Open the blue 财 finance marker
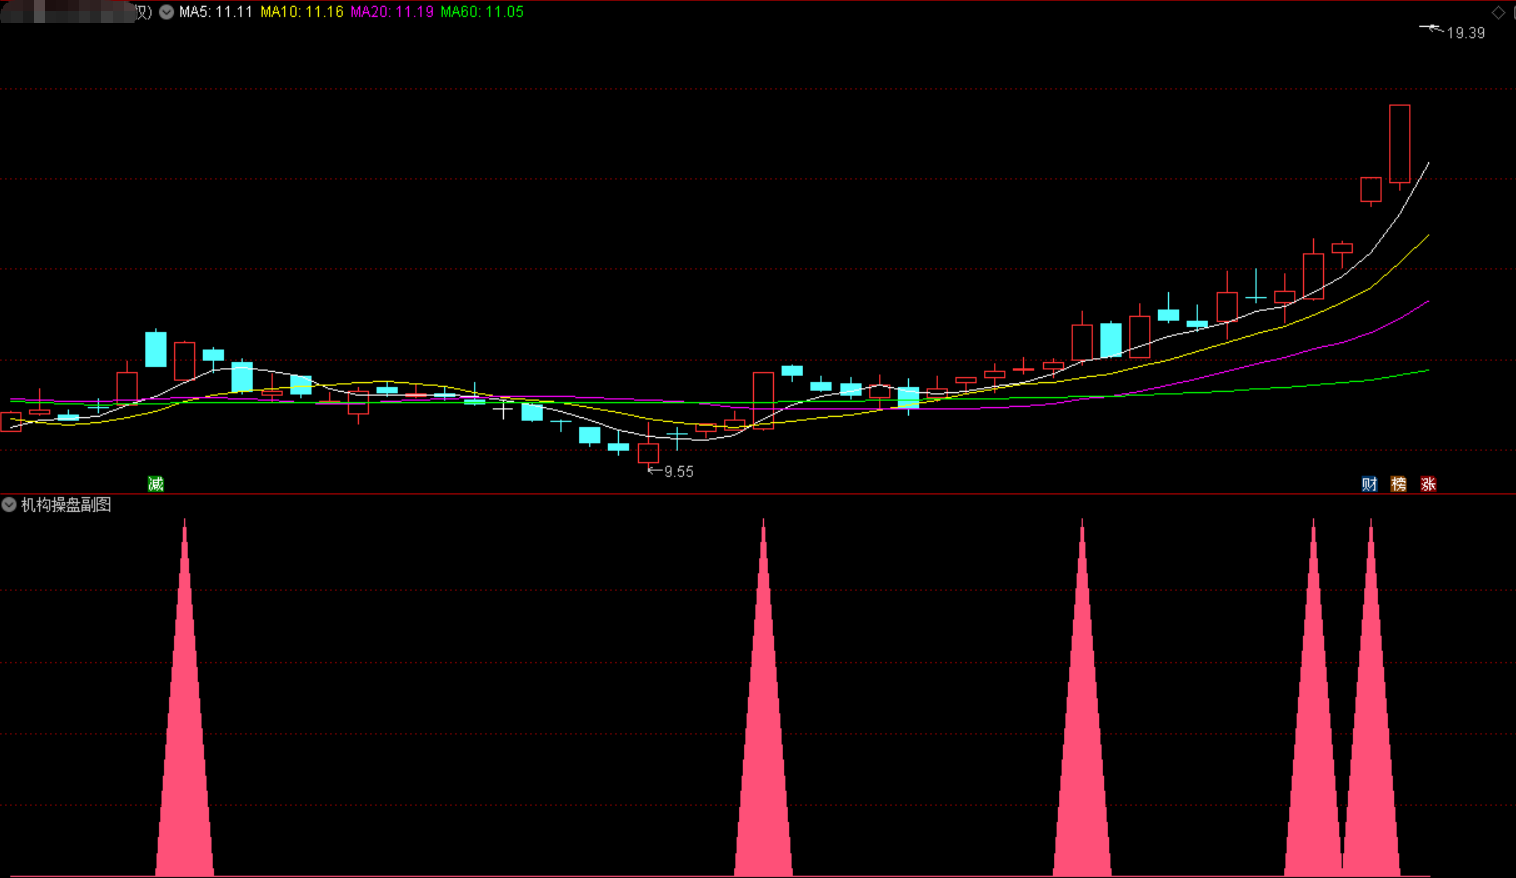Image resolution: width=1516 pixels, height=878 pixels. tap(1370, 484)
